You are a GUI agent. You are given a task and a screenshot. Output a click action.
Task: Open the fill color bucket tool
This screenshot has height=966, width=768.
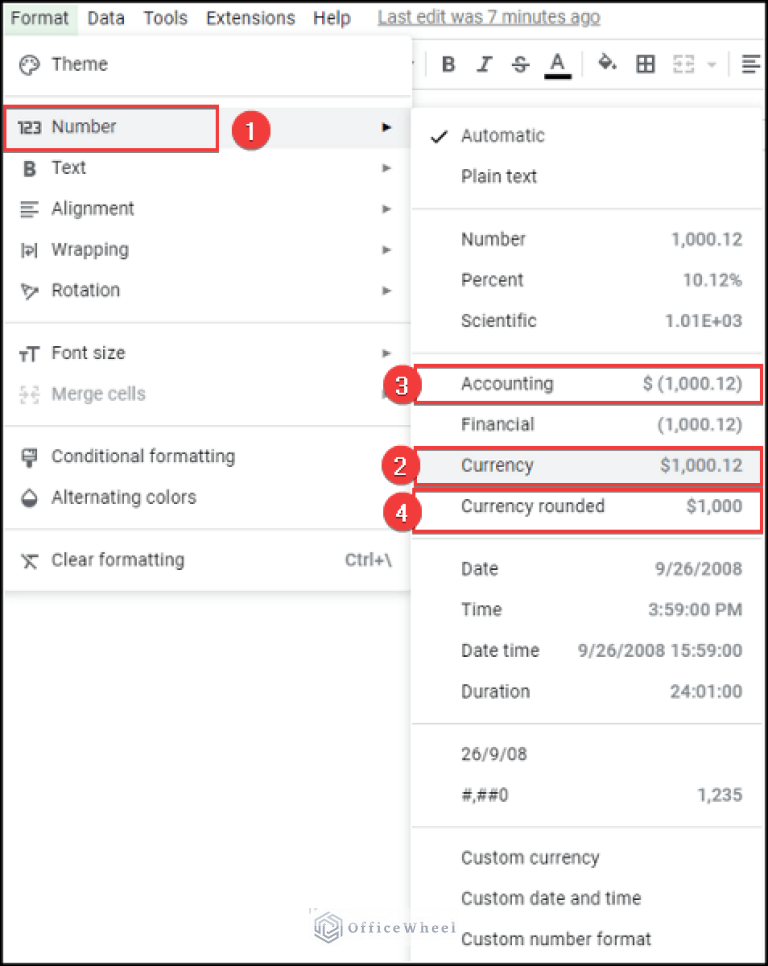(607, 64)
